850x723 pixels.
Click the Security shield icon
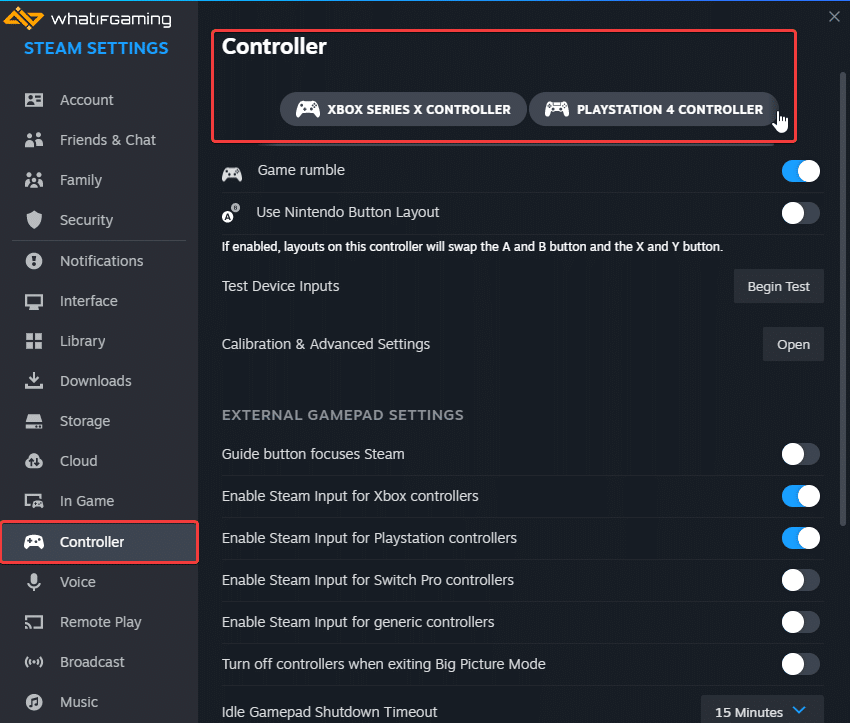34,220
